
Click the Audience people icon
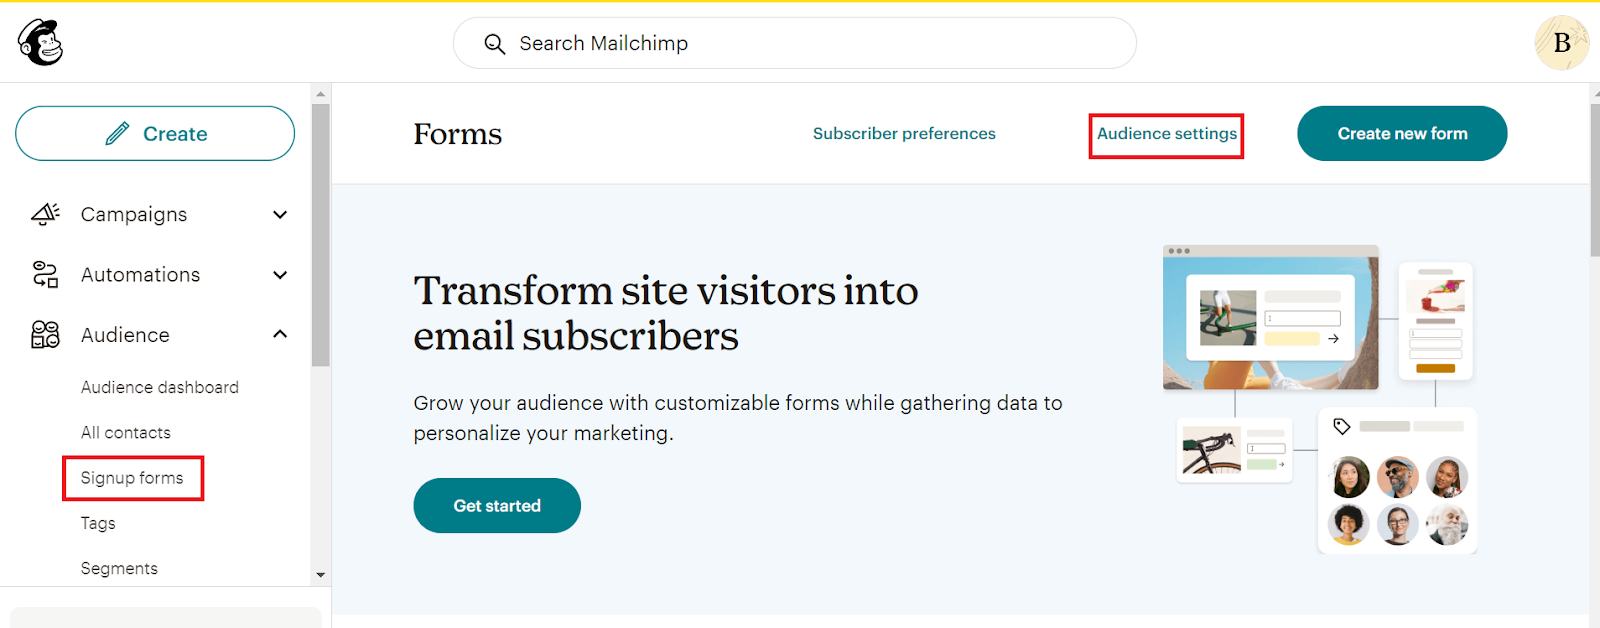point(45,334)
